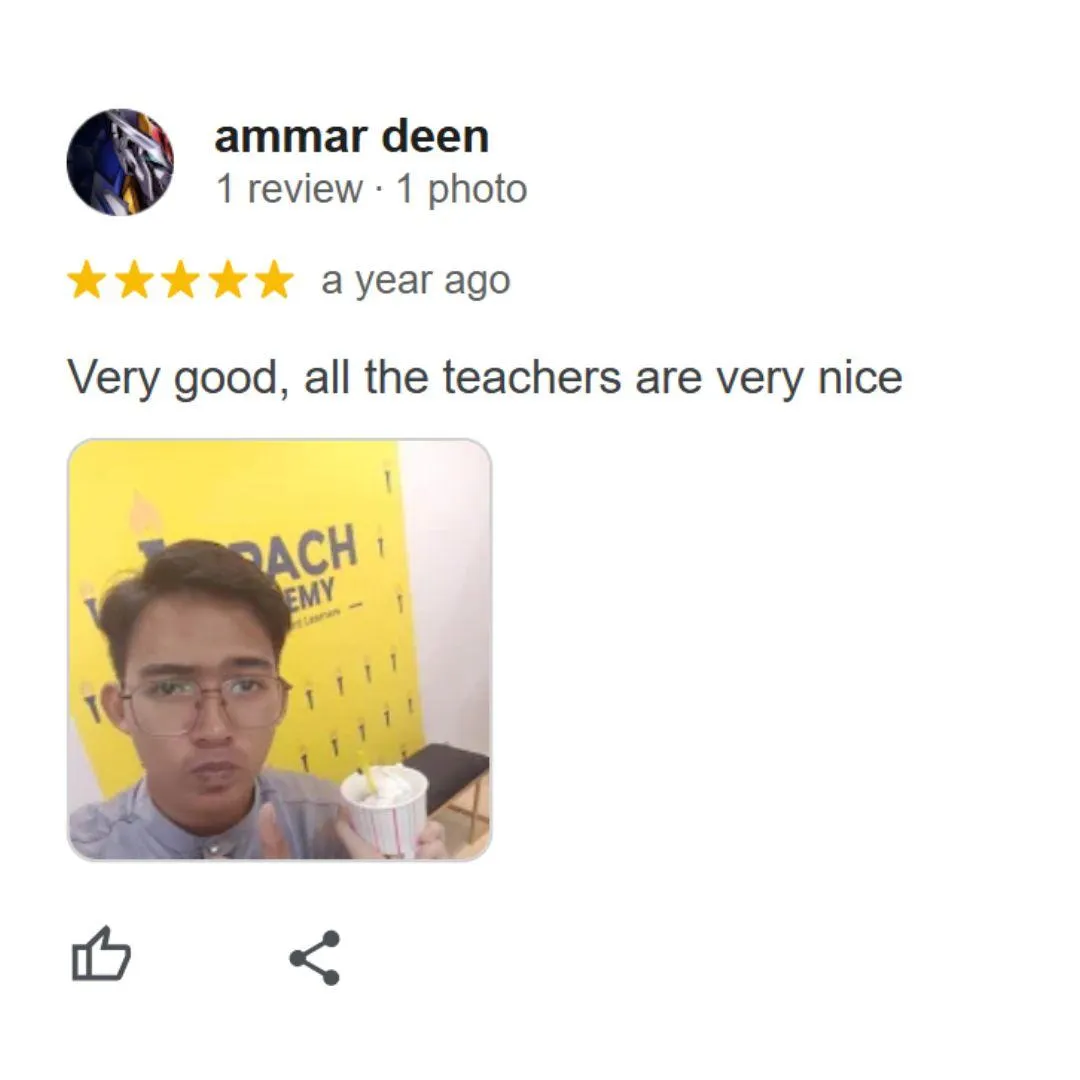Open the attached review photo thumbnail
The width and height of the screenshot is (1080, 1080).
tap(279, 650)
